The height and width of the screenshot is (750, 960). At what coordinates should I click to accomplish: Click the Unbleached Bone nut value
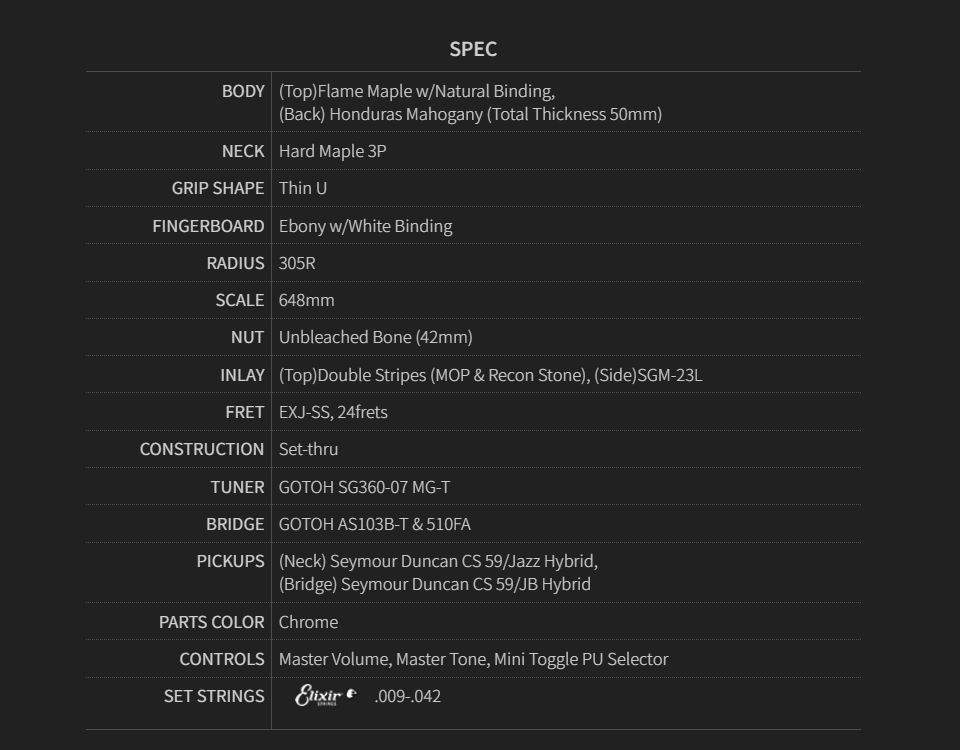coord(375,337)
